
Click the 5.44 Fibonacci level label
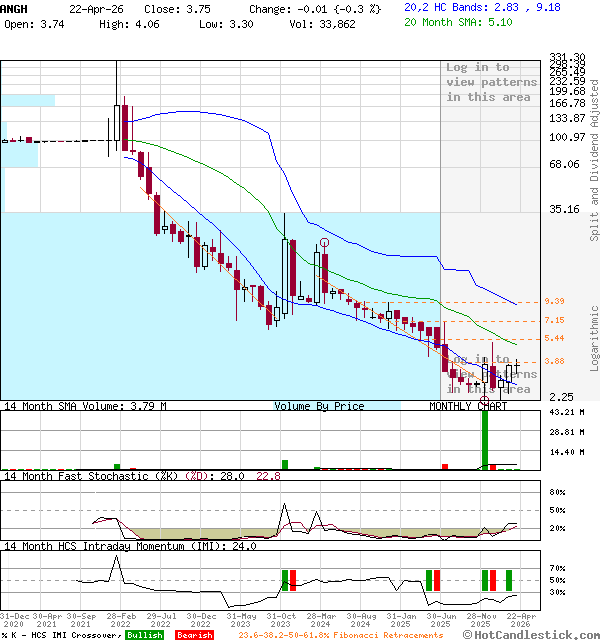pyautogui.click(x=555, y=339)
